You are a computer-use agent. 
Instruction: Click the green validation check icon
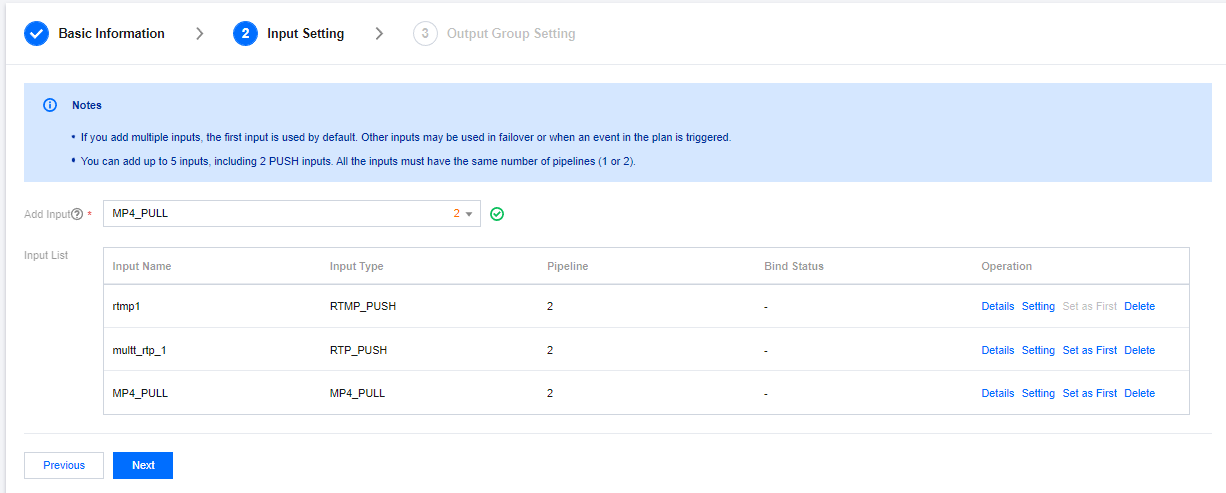tap(497, 214)
